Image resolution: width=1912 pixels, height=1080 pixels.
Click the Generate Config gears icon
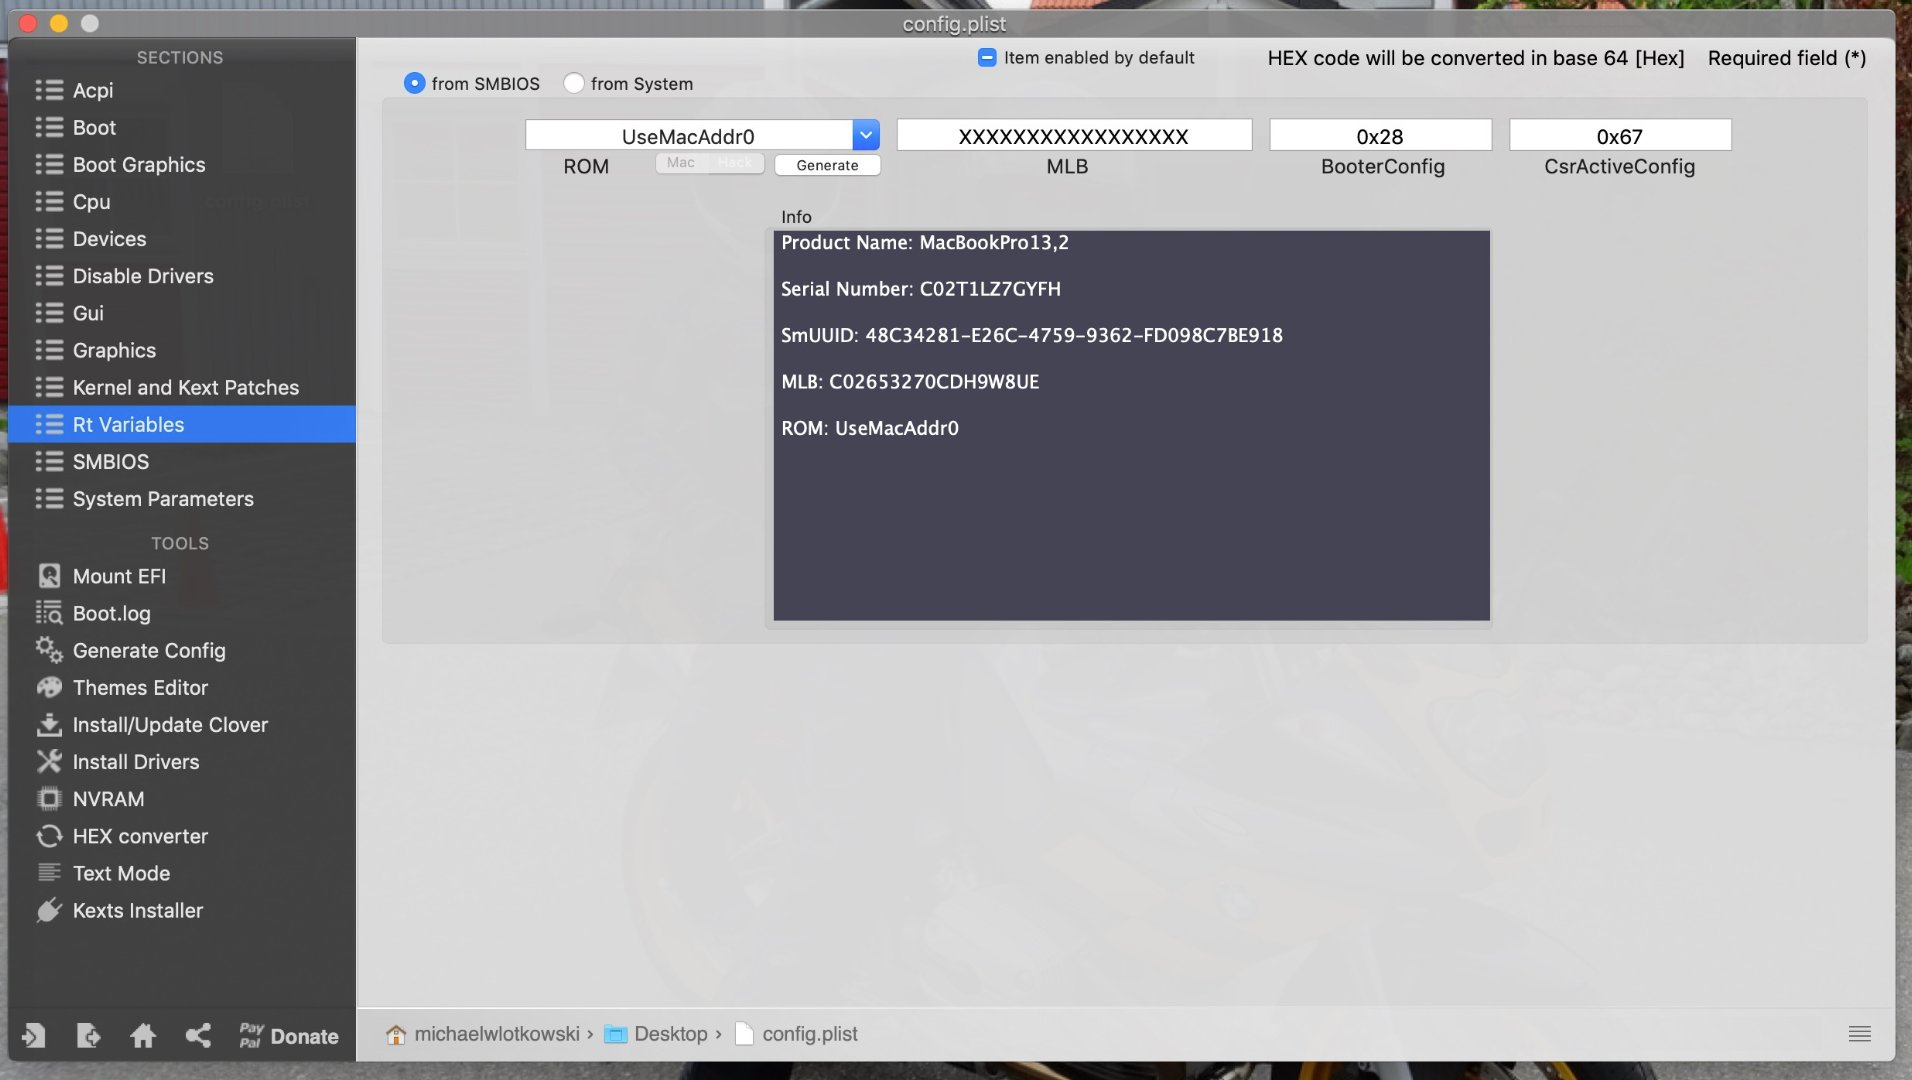tap(49, 650)
